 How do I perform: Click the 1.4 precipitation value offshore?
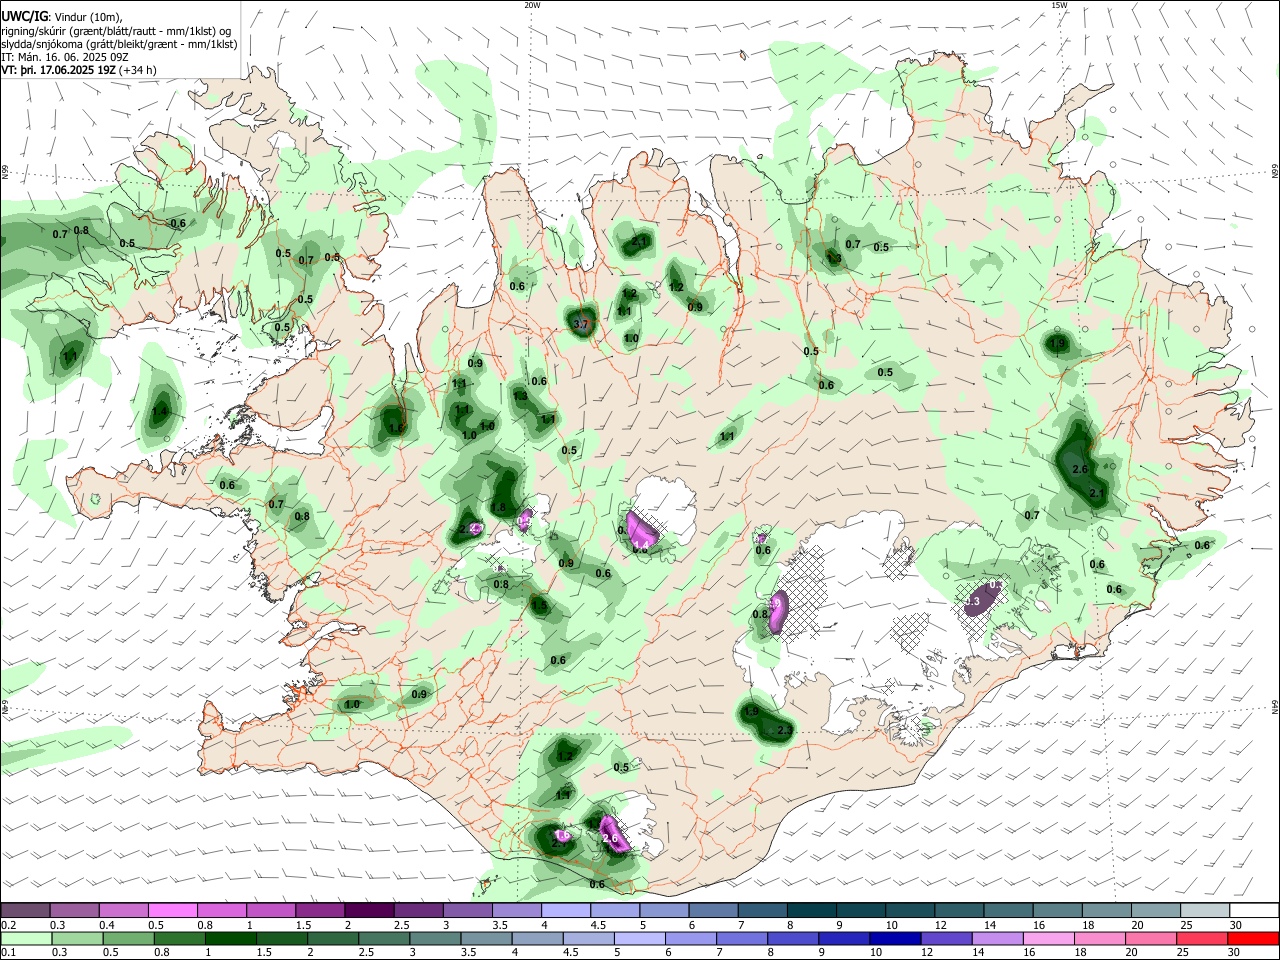click(160, 411)
